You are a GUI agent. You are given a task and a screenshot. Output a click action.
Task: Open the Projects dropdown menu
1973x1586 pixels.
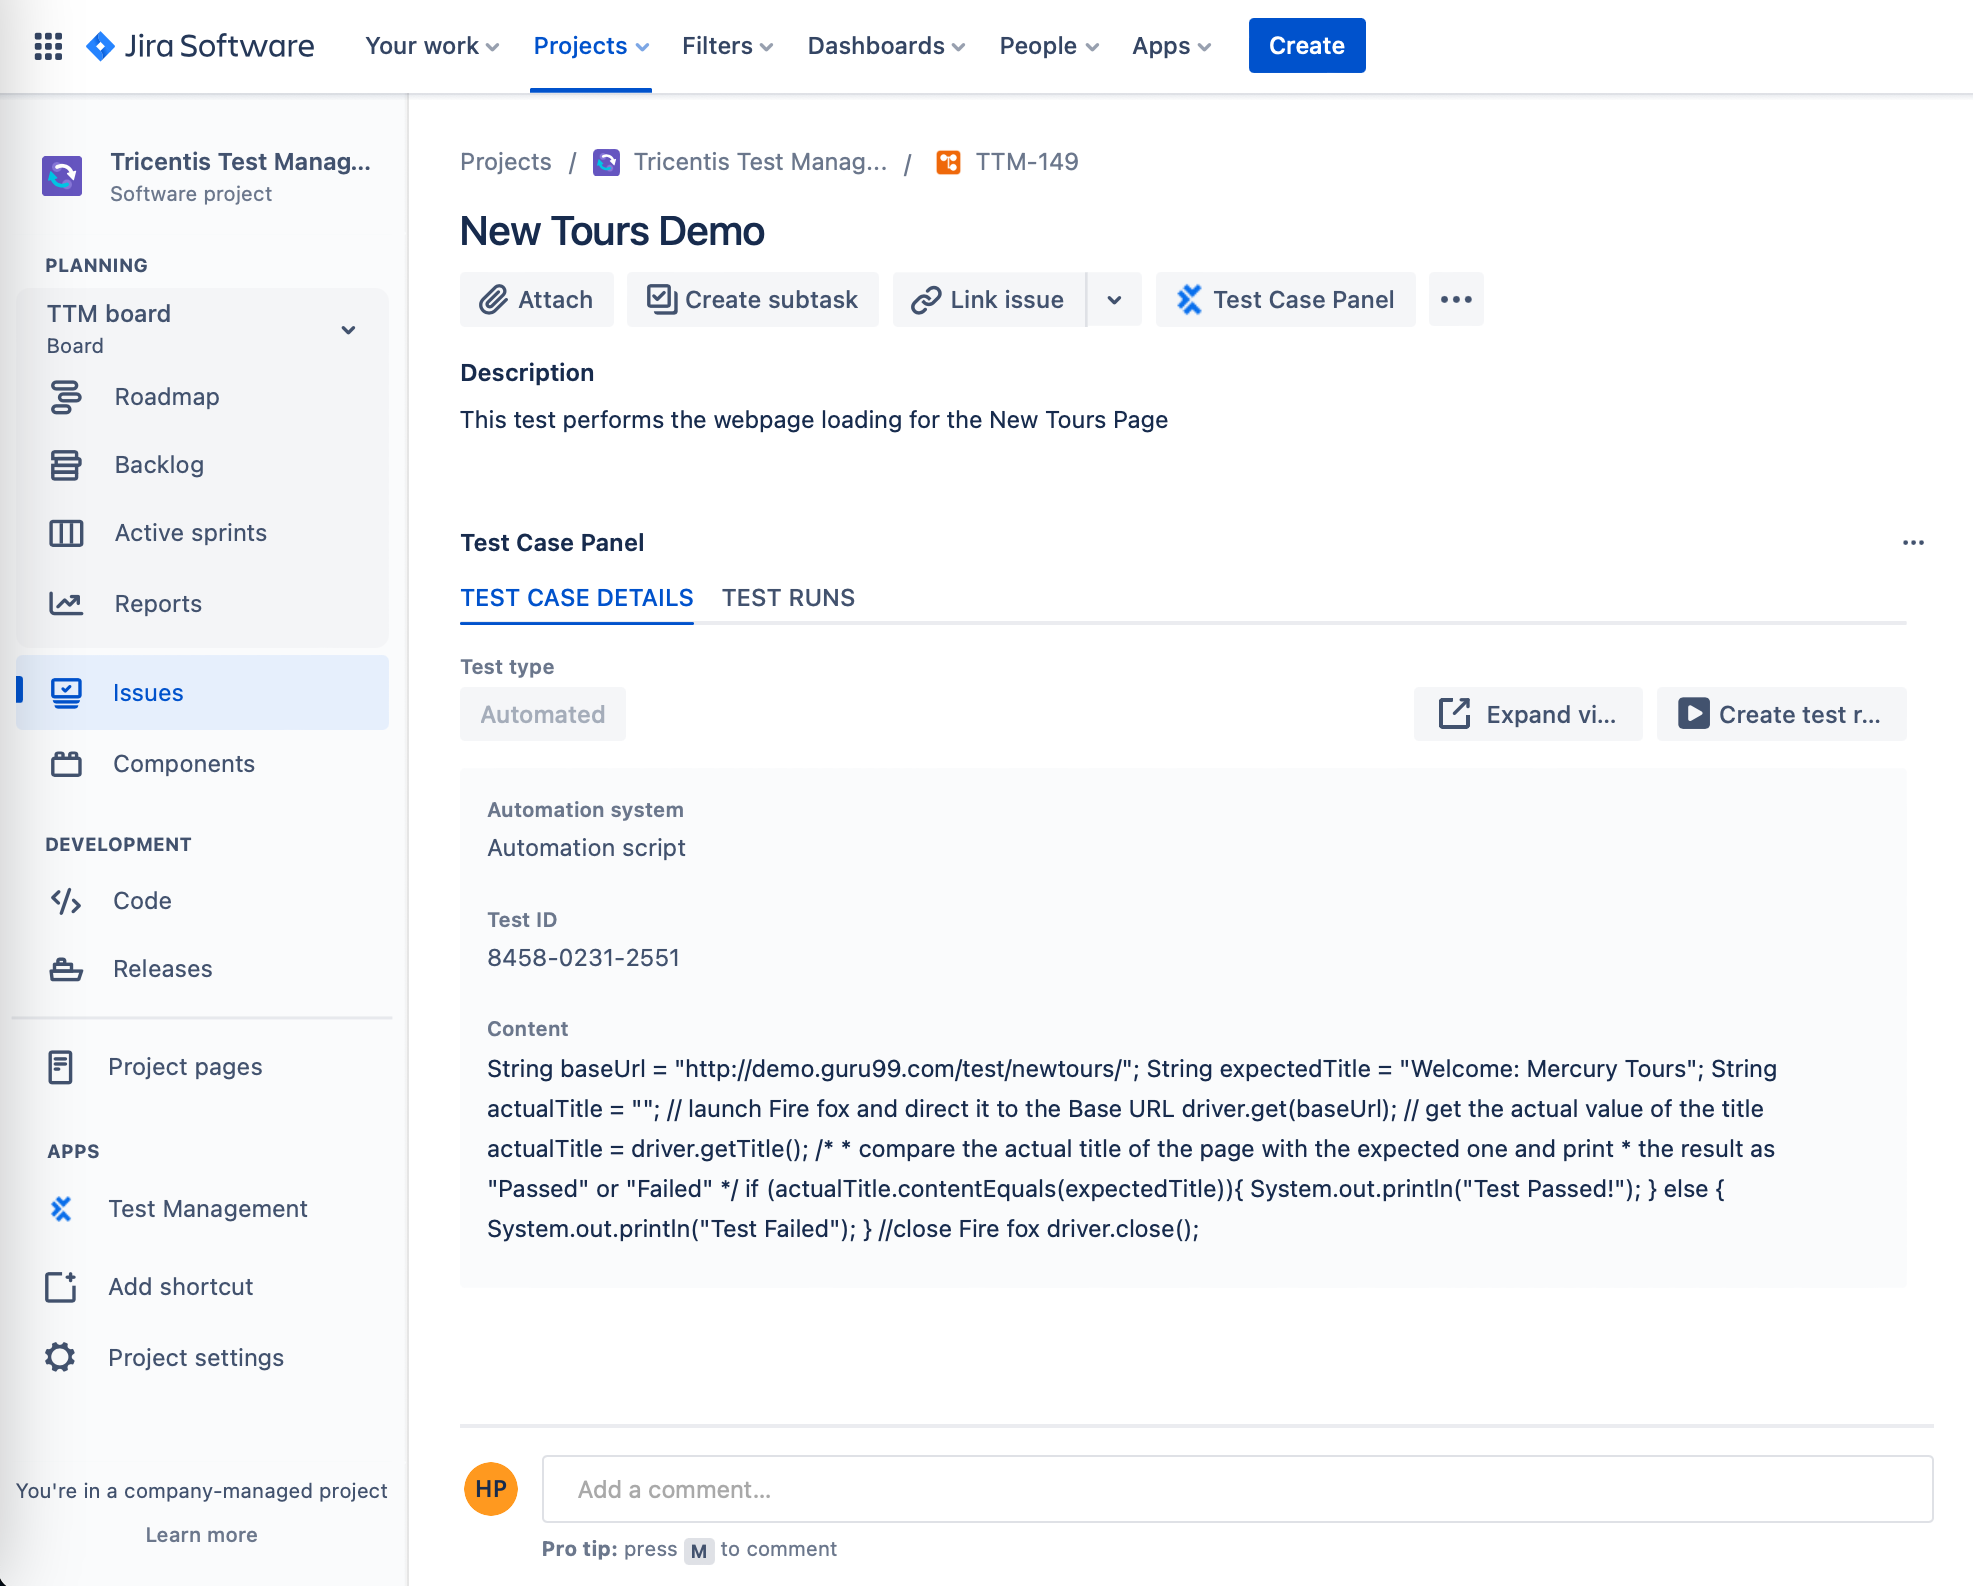coord(591,46)
